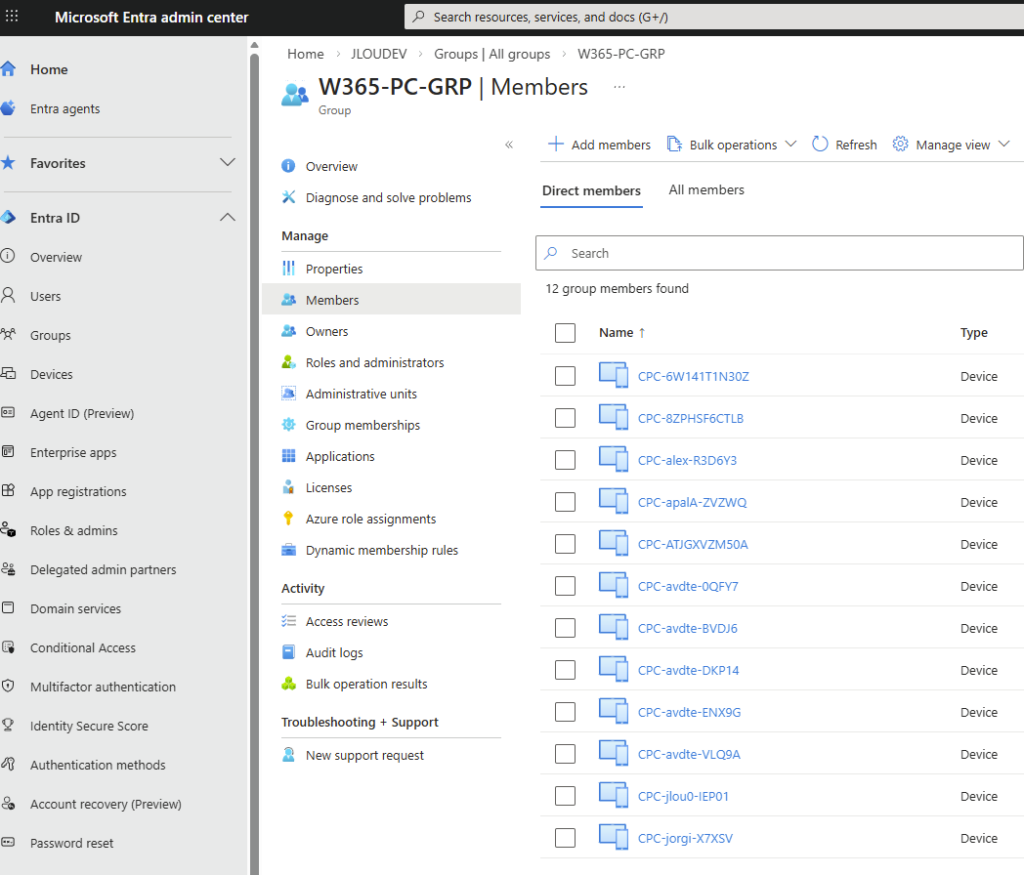The image size is (1024, 875).
Task: Click the Add members plus icon
Action: click(555, 144)
